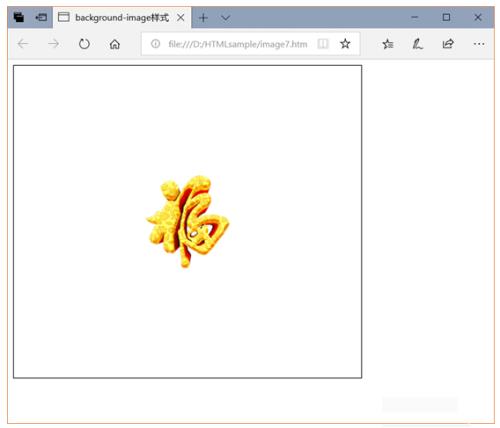Click the golden 福 character image
Image resolution: width=500 pixels, height=428 pixels.
(x=187, y=221)
